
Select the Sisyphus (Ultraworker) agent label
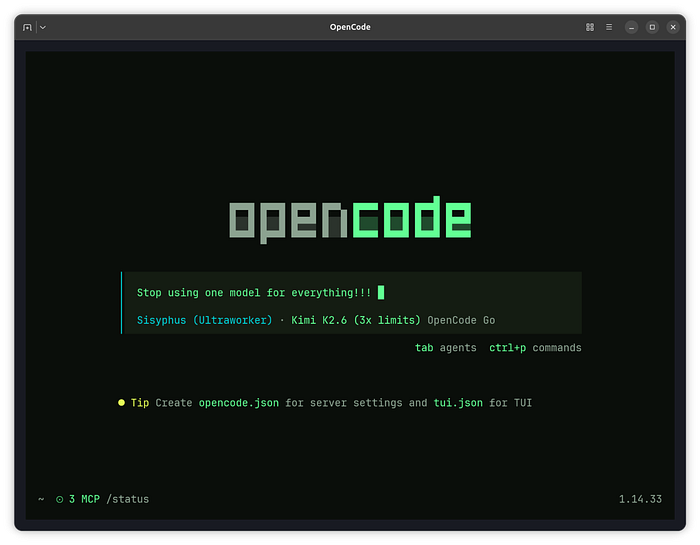click(204, 320)
